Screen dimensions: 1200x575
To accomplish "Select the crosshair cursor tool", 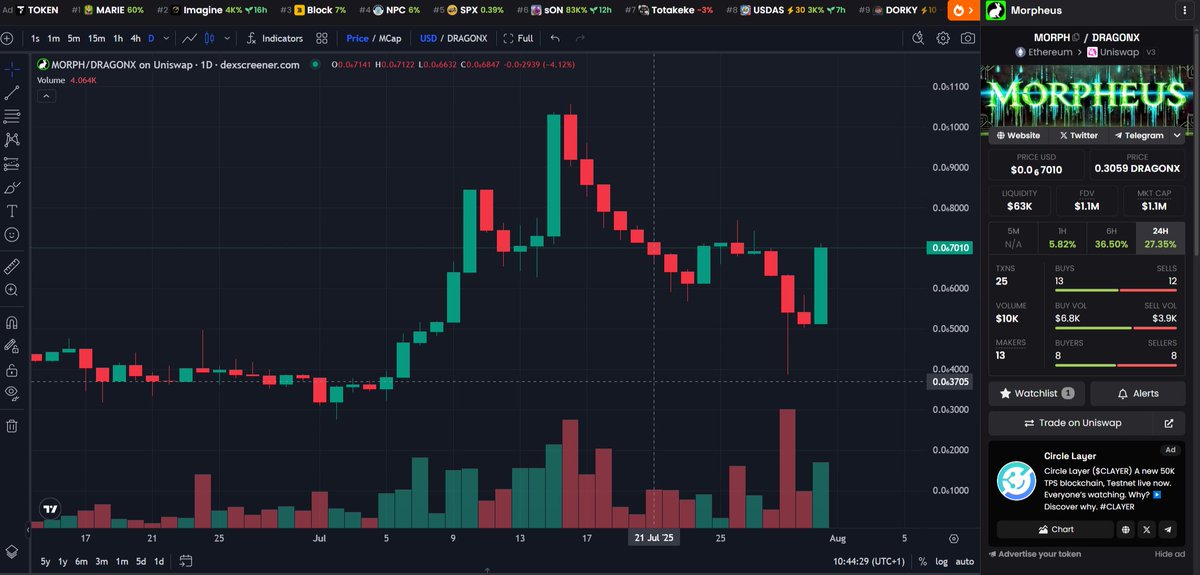I will tap(12, 69).
